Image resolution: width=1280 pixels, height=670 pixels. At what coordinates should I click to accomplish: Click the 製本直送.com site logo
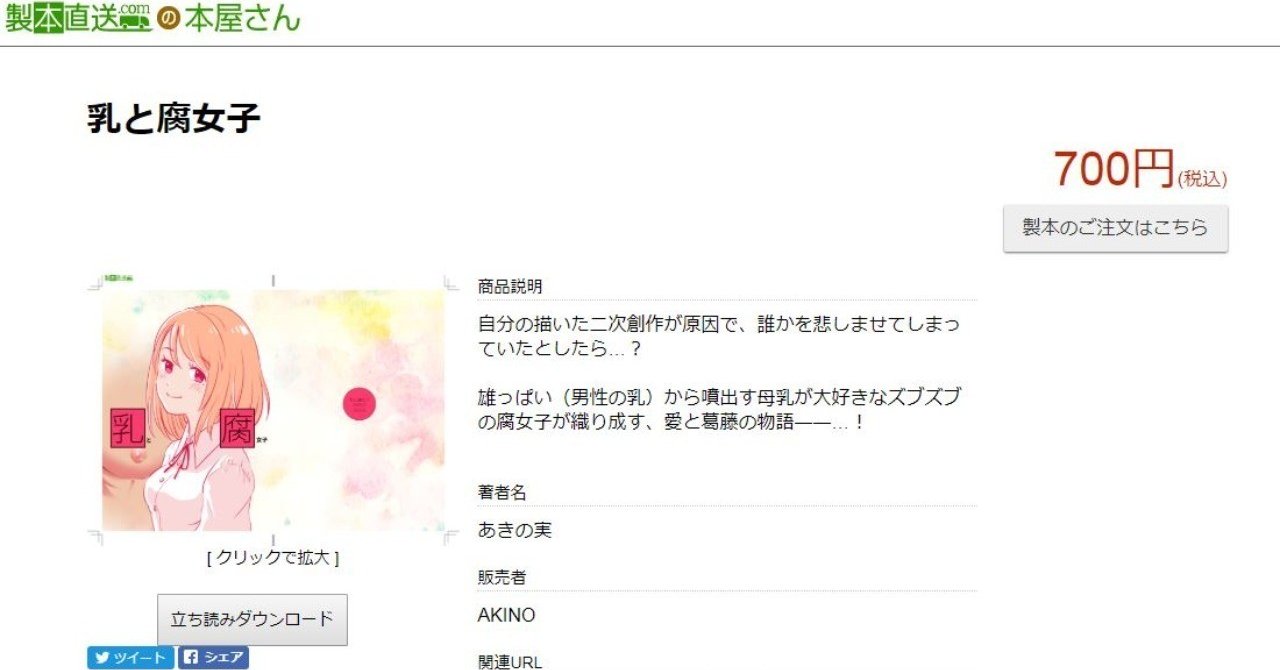(78, 17)
